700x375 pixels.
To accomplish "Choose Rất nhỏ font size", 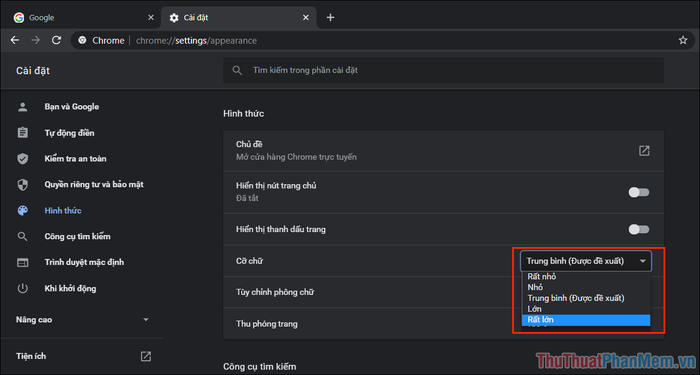I will click(x=586, y=277).
